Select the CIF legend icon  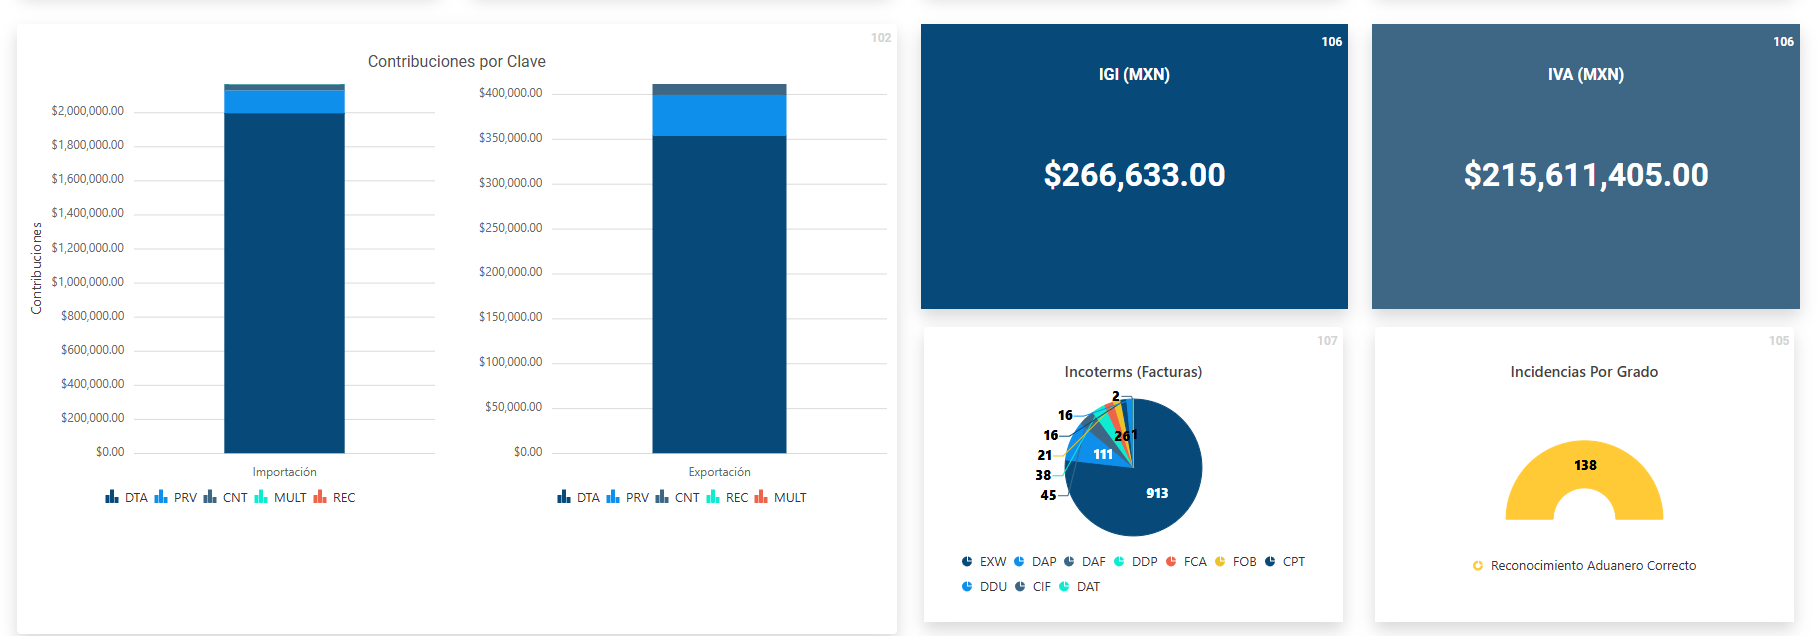click(1020, 587)
